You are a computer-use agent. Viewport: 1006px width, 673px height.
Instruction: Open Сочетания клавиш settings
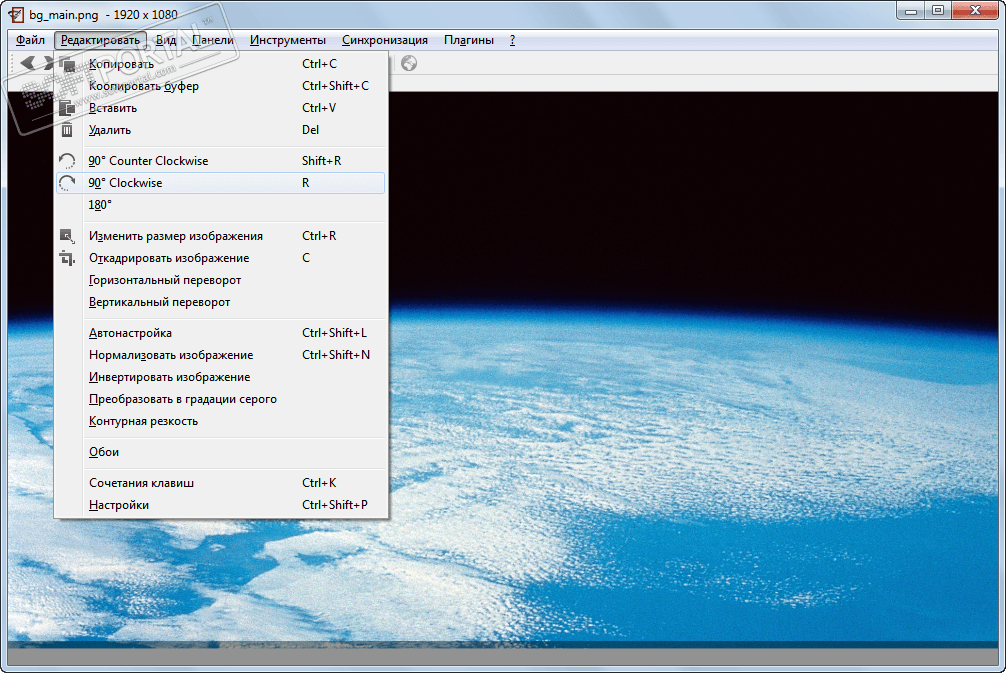[141, 483]
